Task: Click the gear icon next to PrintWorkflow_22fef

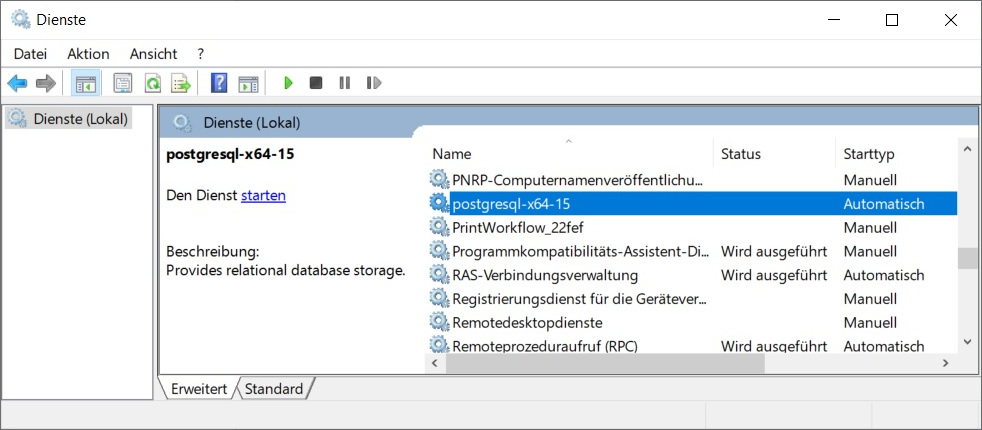Action: [x=439, y=227]
